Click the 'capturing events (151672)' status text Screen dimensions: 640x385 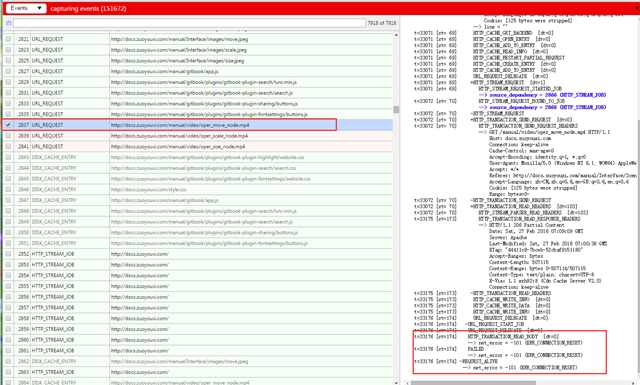pos(88,9)
